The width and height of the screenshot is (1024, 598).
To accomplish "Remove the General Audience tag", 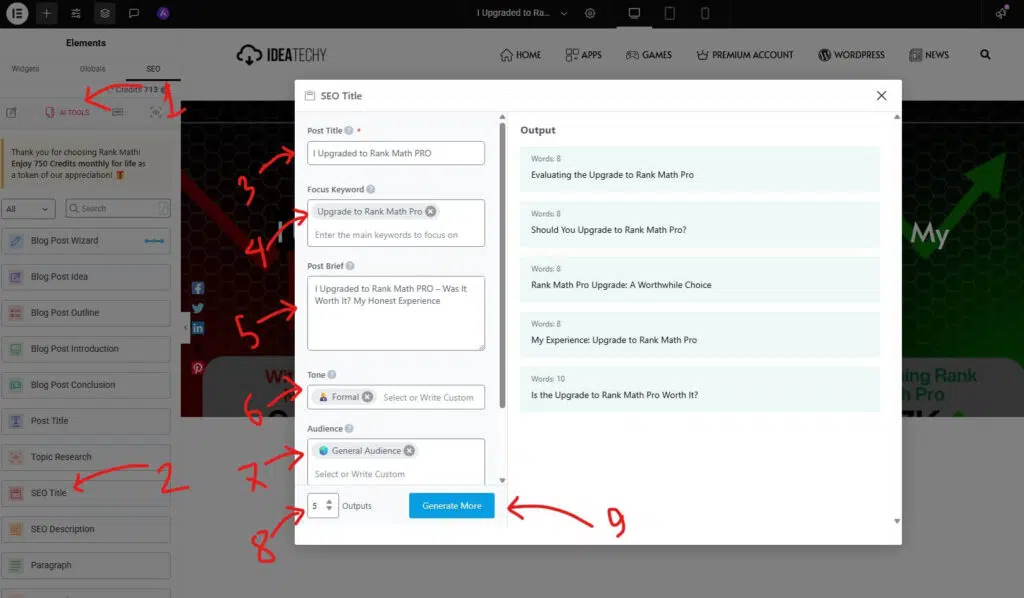I will coord(409,450).
